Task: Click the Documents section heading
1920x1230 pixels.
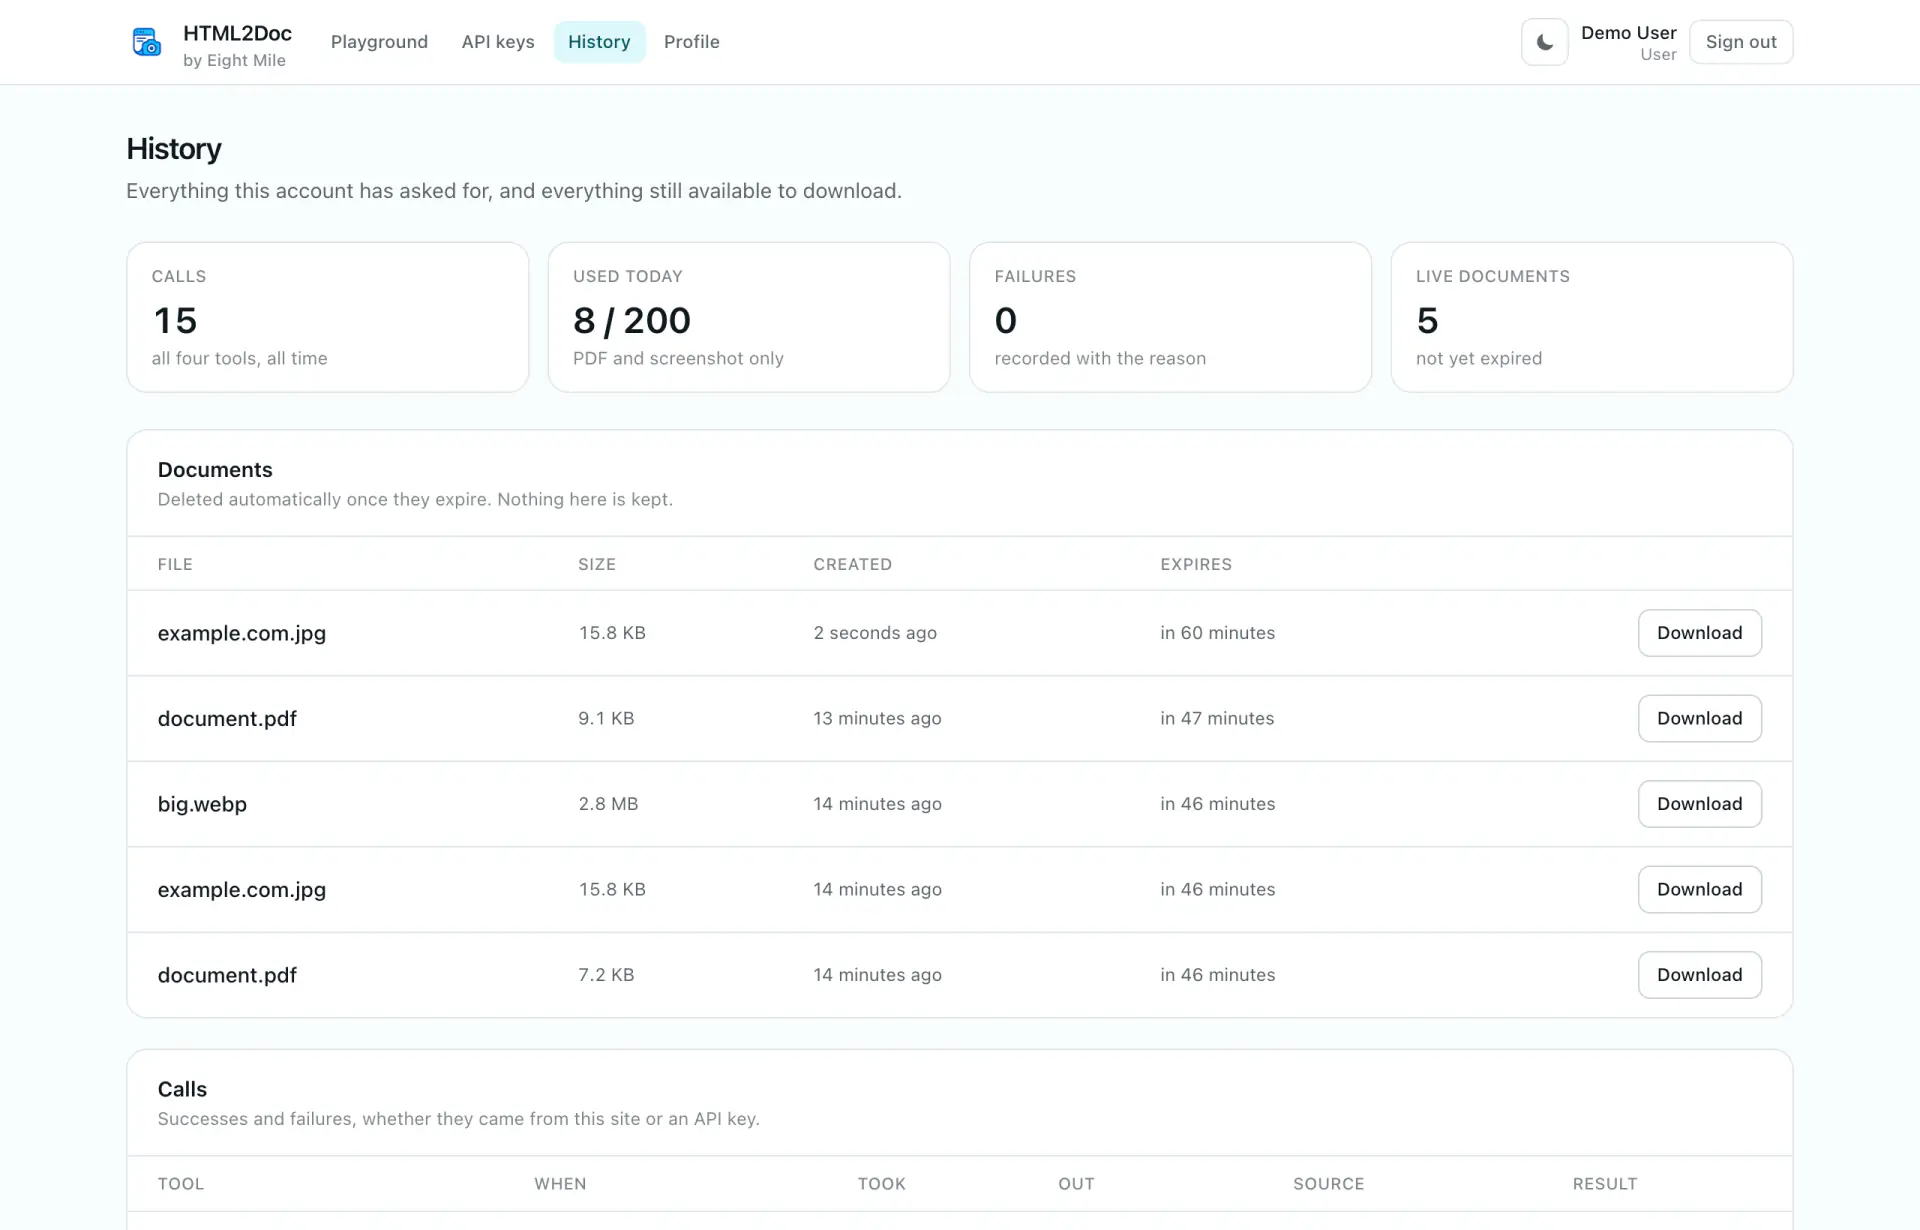Action: point(215,470)
